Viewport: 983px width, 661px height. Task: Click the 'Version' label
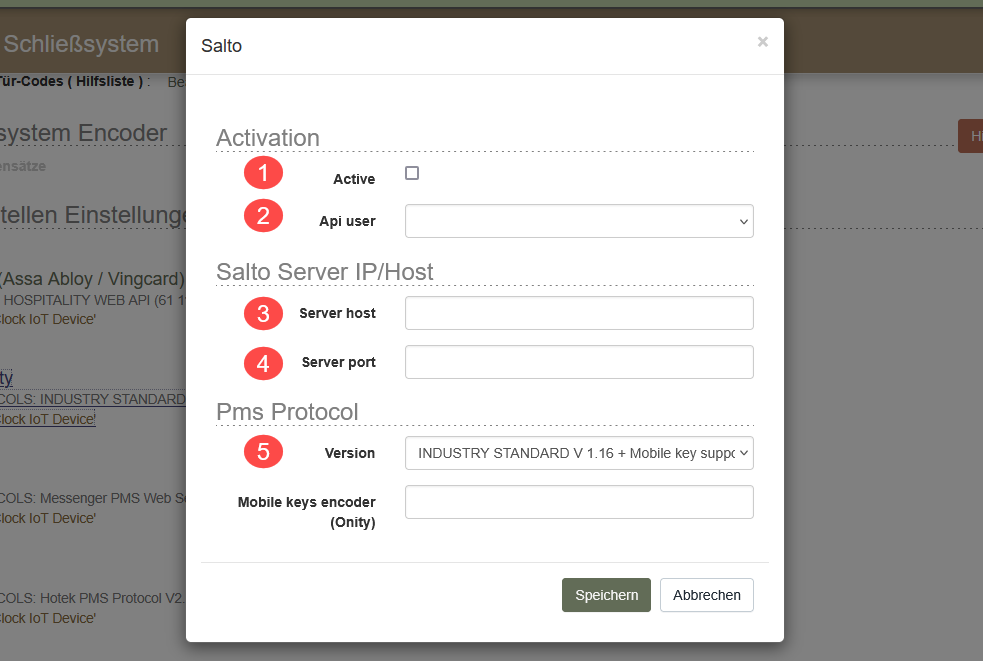coord(350,453)
